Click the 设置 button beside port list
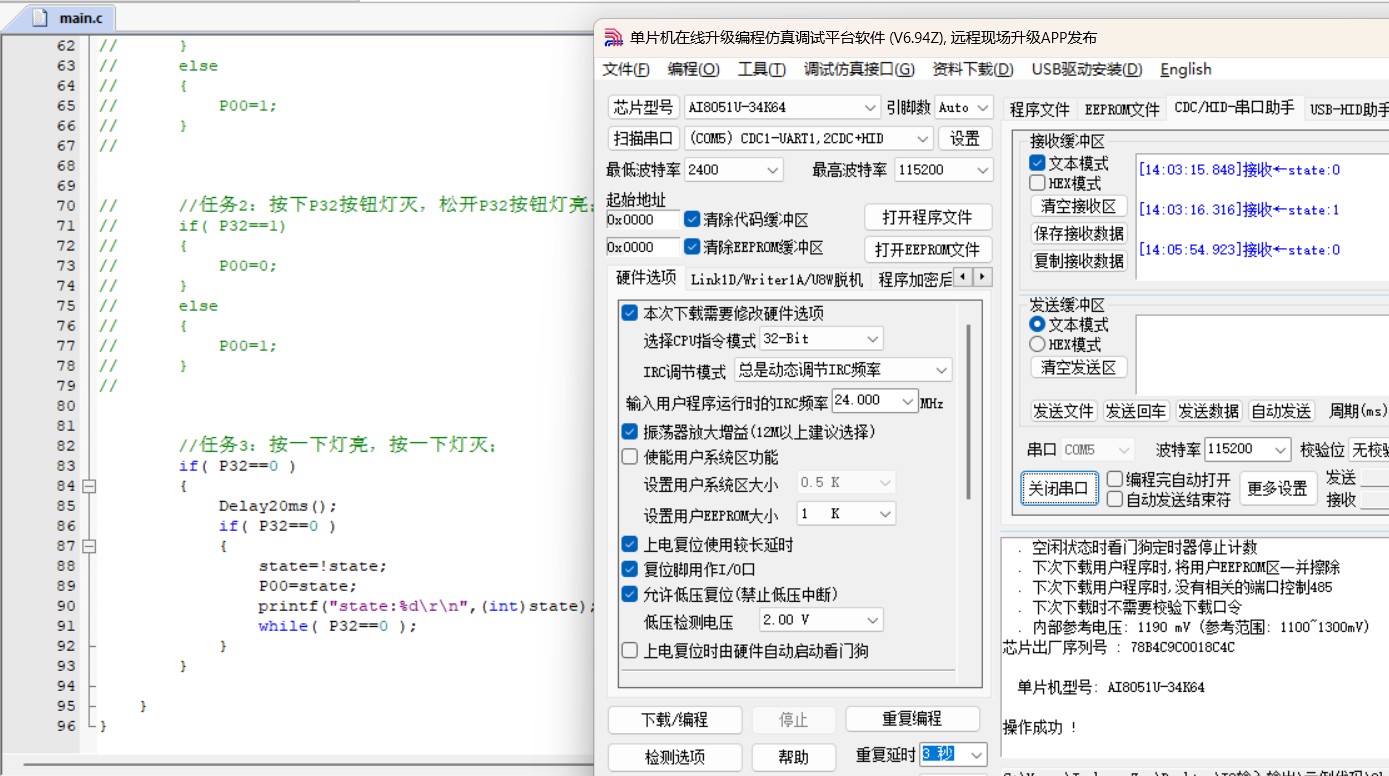1389x776 pixels. (965, 138)
